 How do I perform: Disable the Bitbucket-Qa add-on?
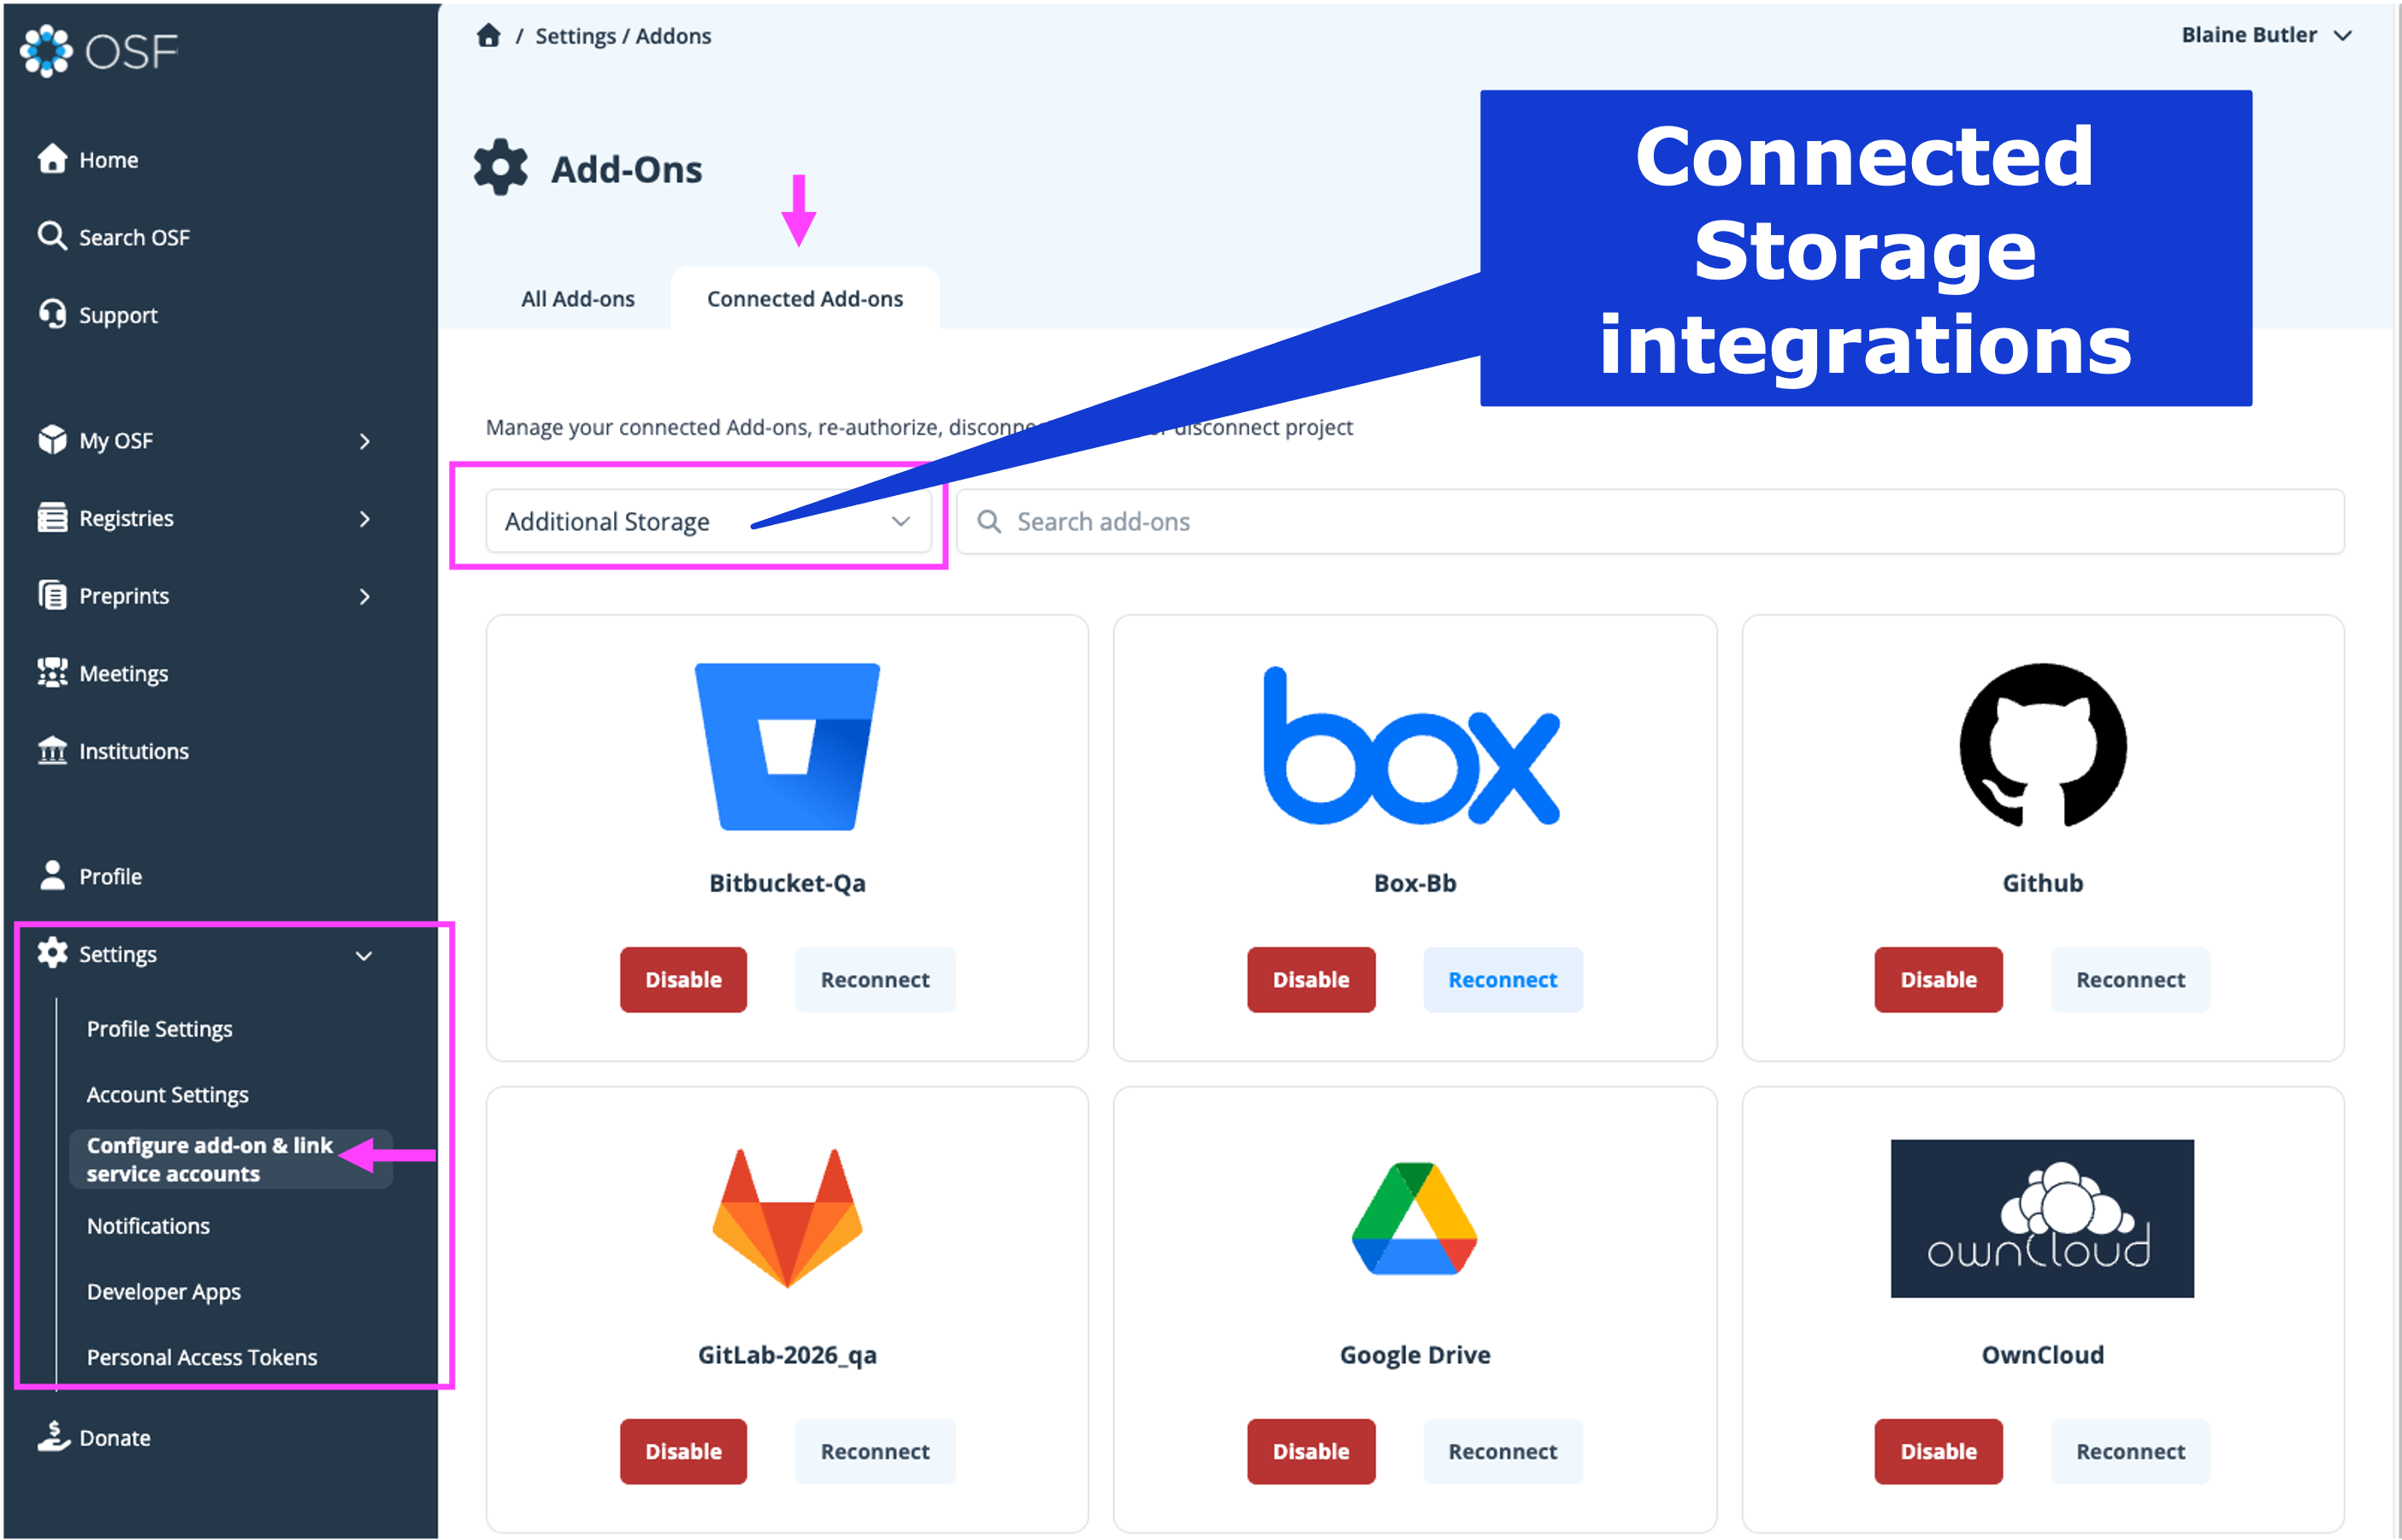pos(683,980)
